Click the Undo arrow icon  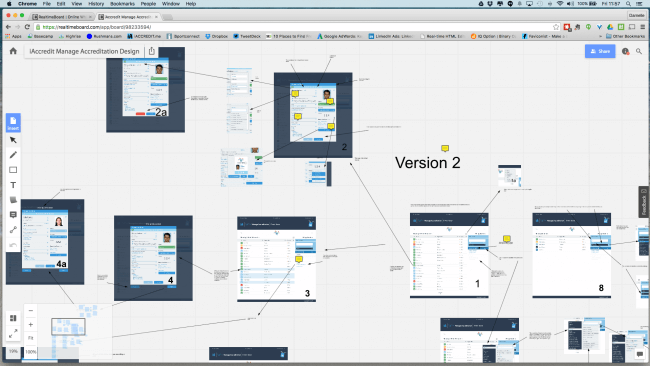(x=13, y=245)
